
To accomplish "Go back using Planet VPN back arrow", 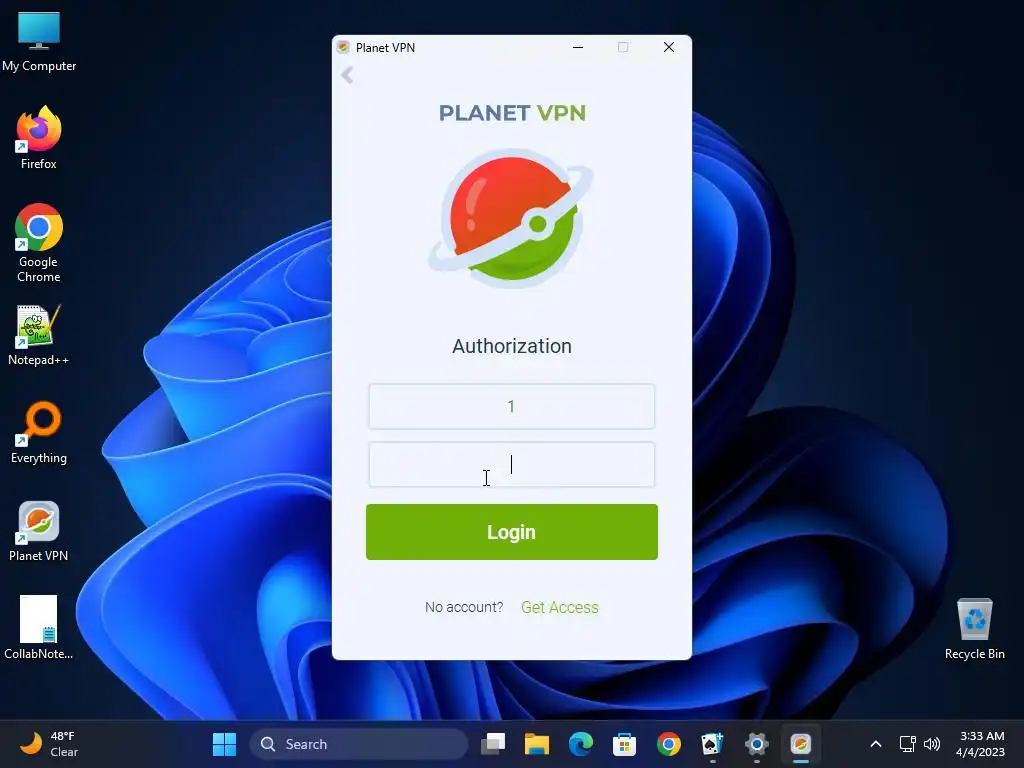I will (x=347, y=75).
